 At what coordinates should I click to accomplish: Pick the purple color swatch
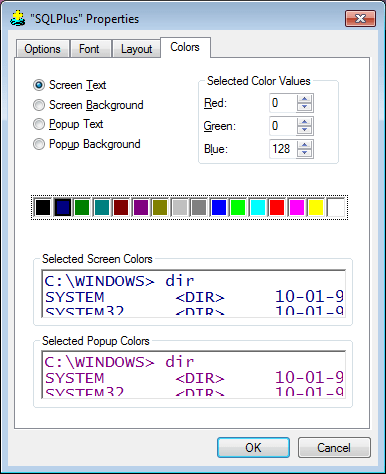(141, 207)
